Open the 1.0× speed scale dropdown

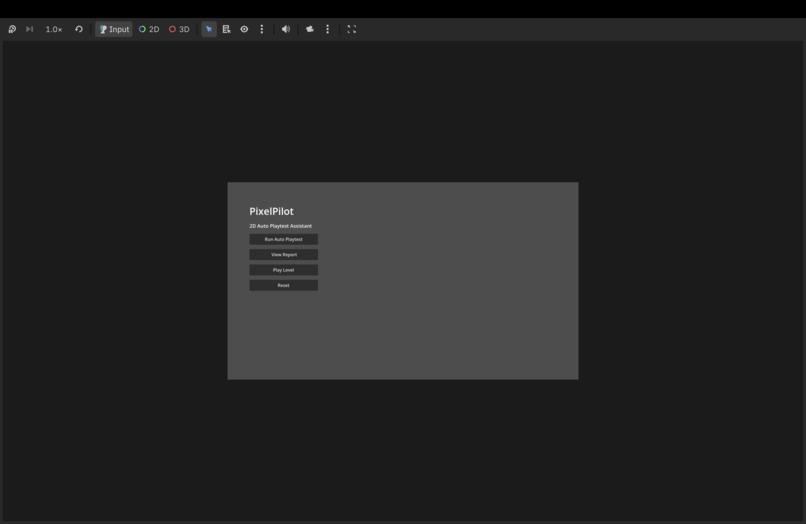[x=54, y=29]
